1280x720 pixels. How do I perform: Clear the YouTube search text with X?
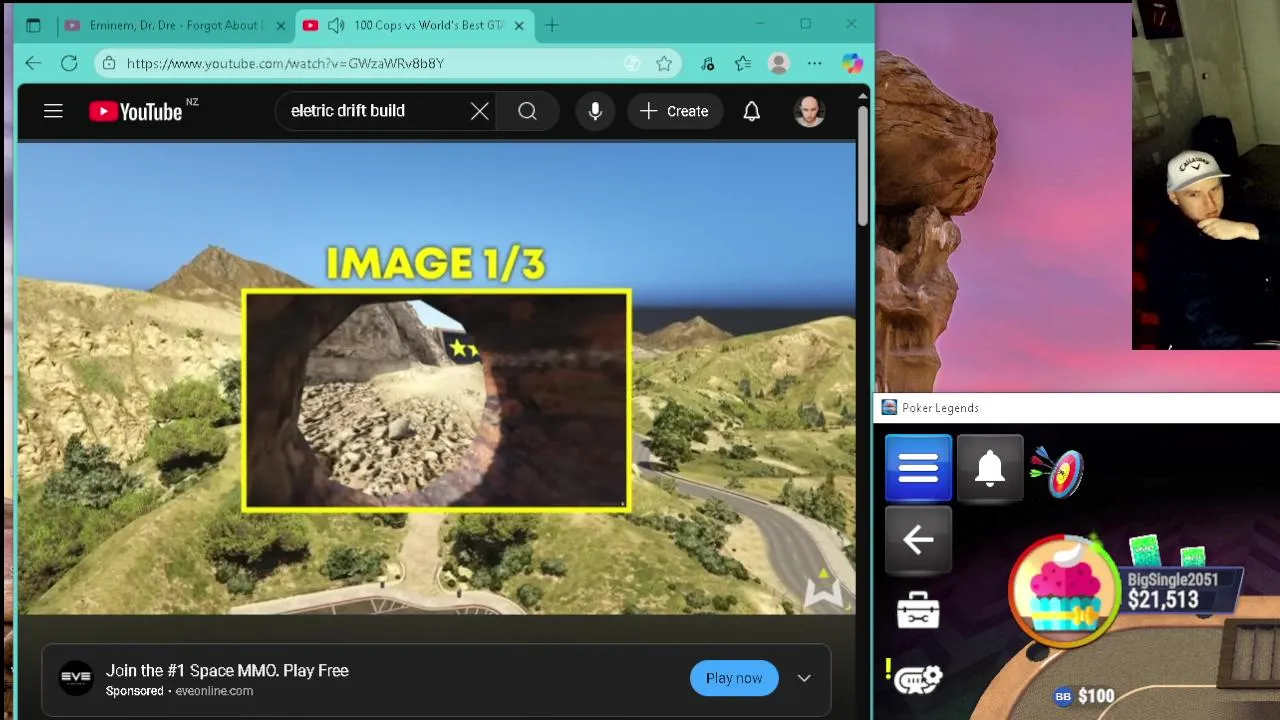coord(480,111)
